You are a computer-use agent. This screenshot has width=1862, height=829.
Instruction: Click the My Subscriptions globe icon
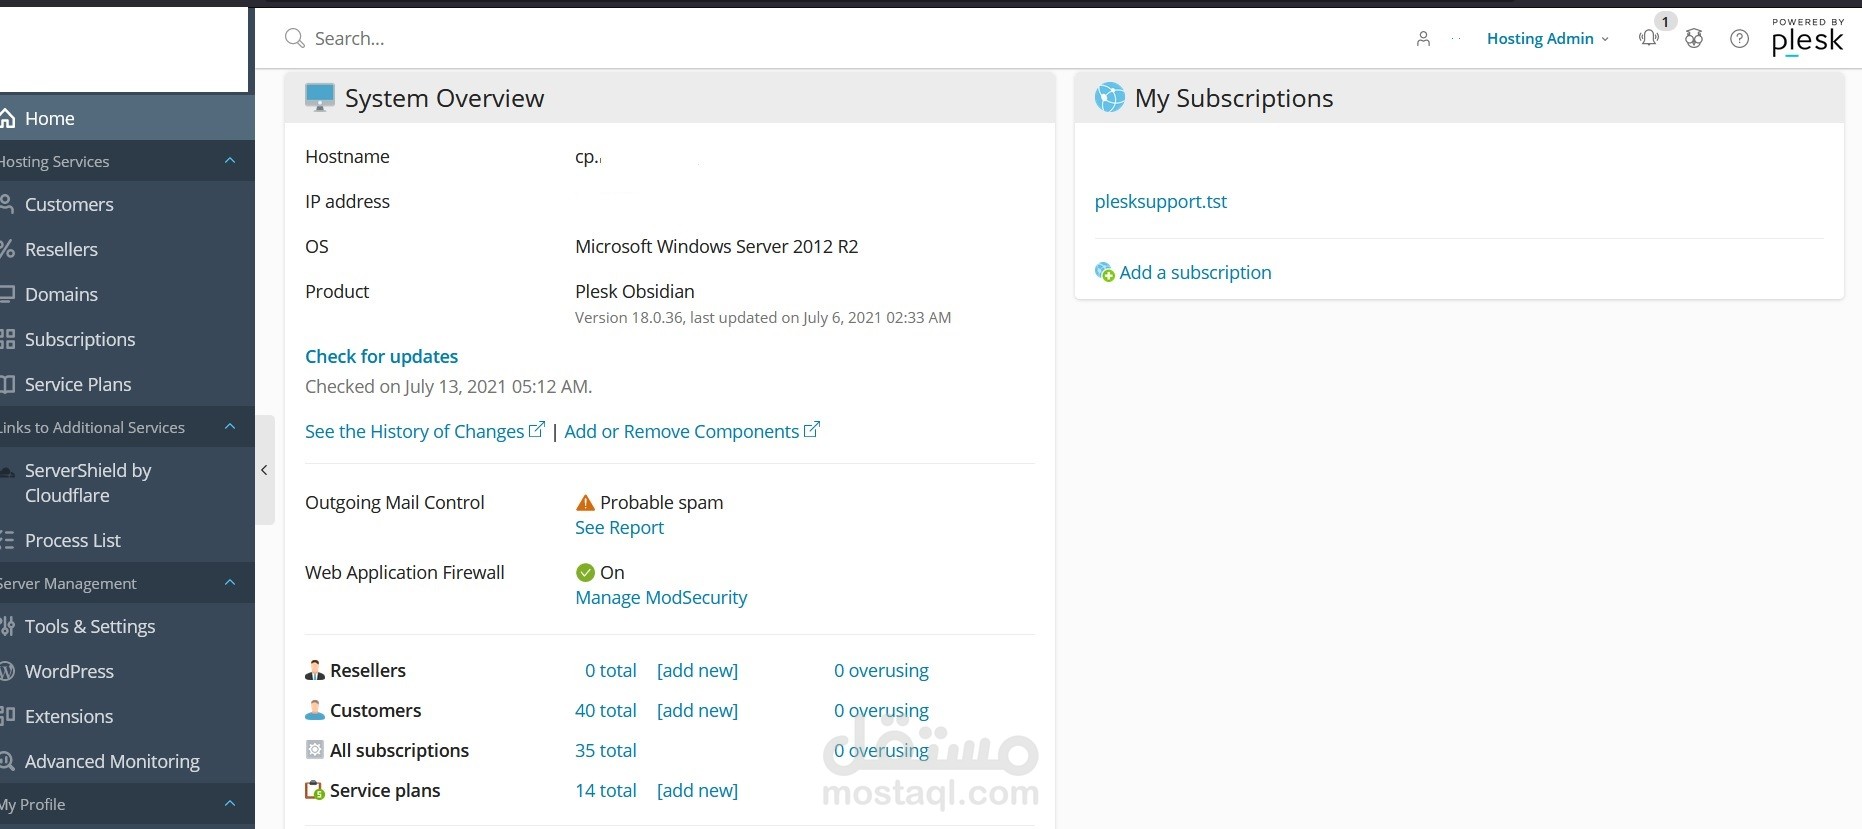[1109, 97]
